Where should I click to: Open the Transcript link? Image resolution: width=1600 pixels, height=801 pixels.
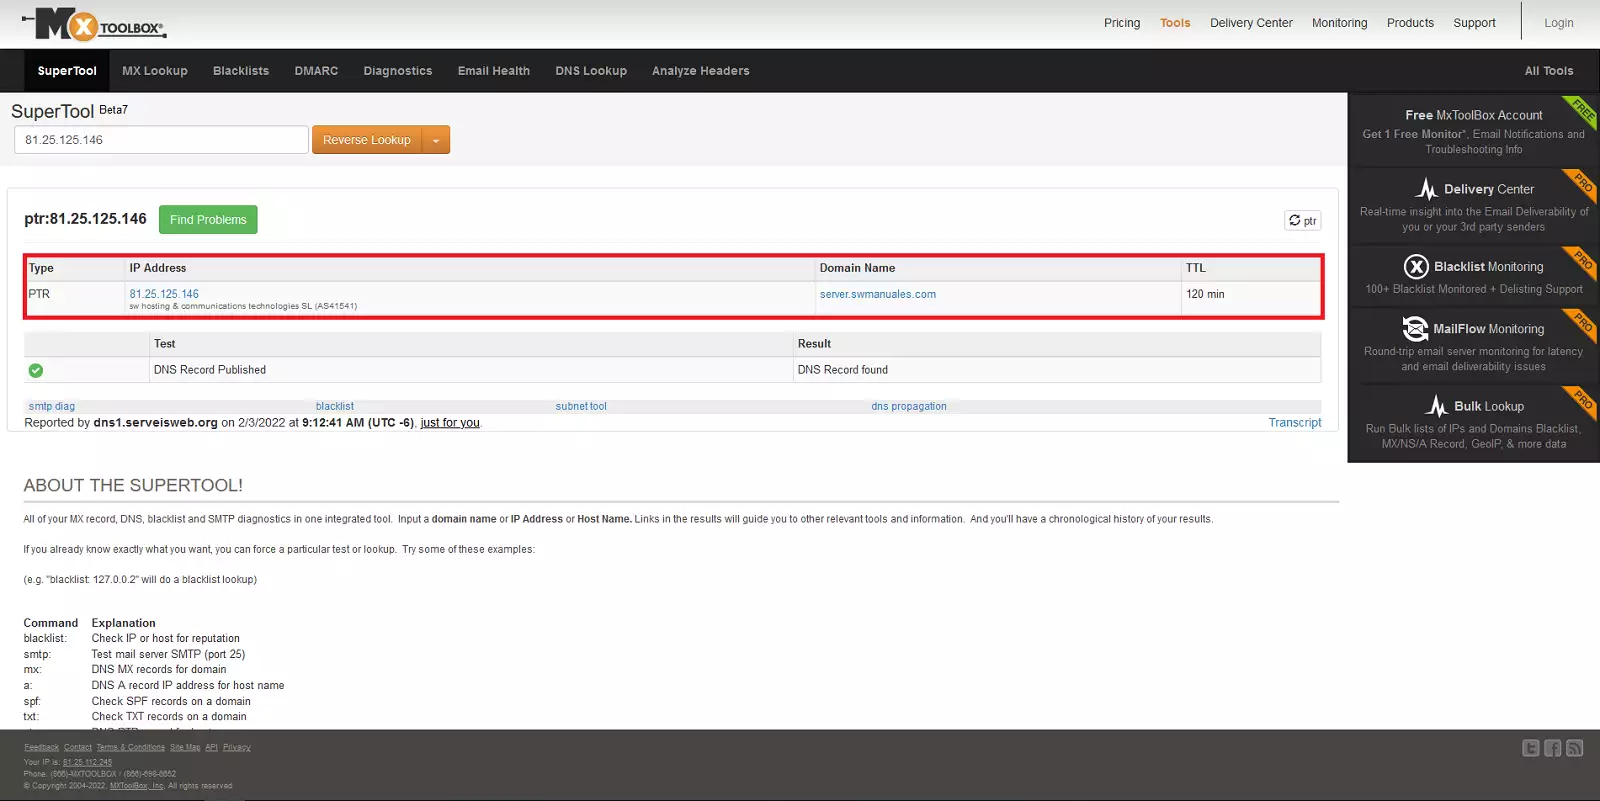point(1294,423)
